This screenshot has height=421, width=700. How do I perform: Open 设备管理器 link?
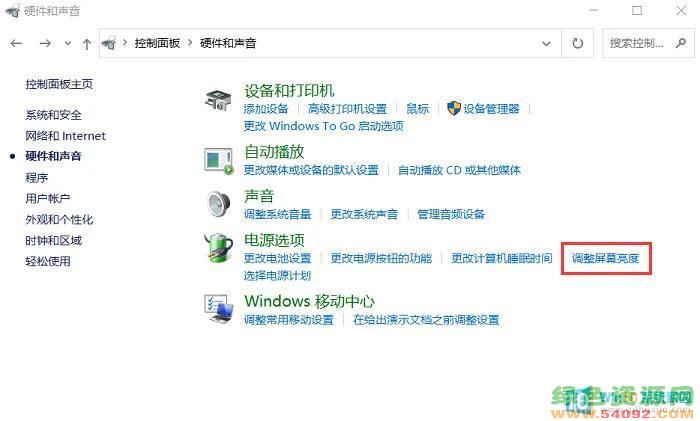pyautogui.click(x=491, y=108)
